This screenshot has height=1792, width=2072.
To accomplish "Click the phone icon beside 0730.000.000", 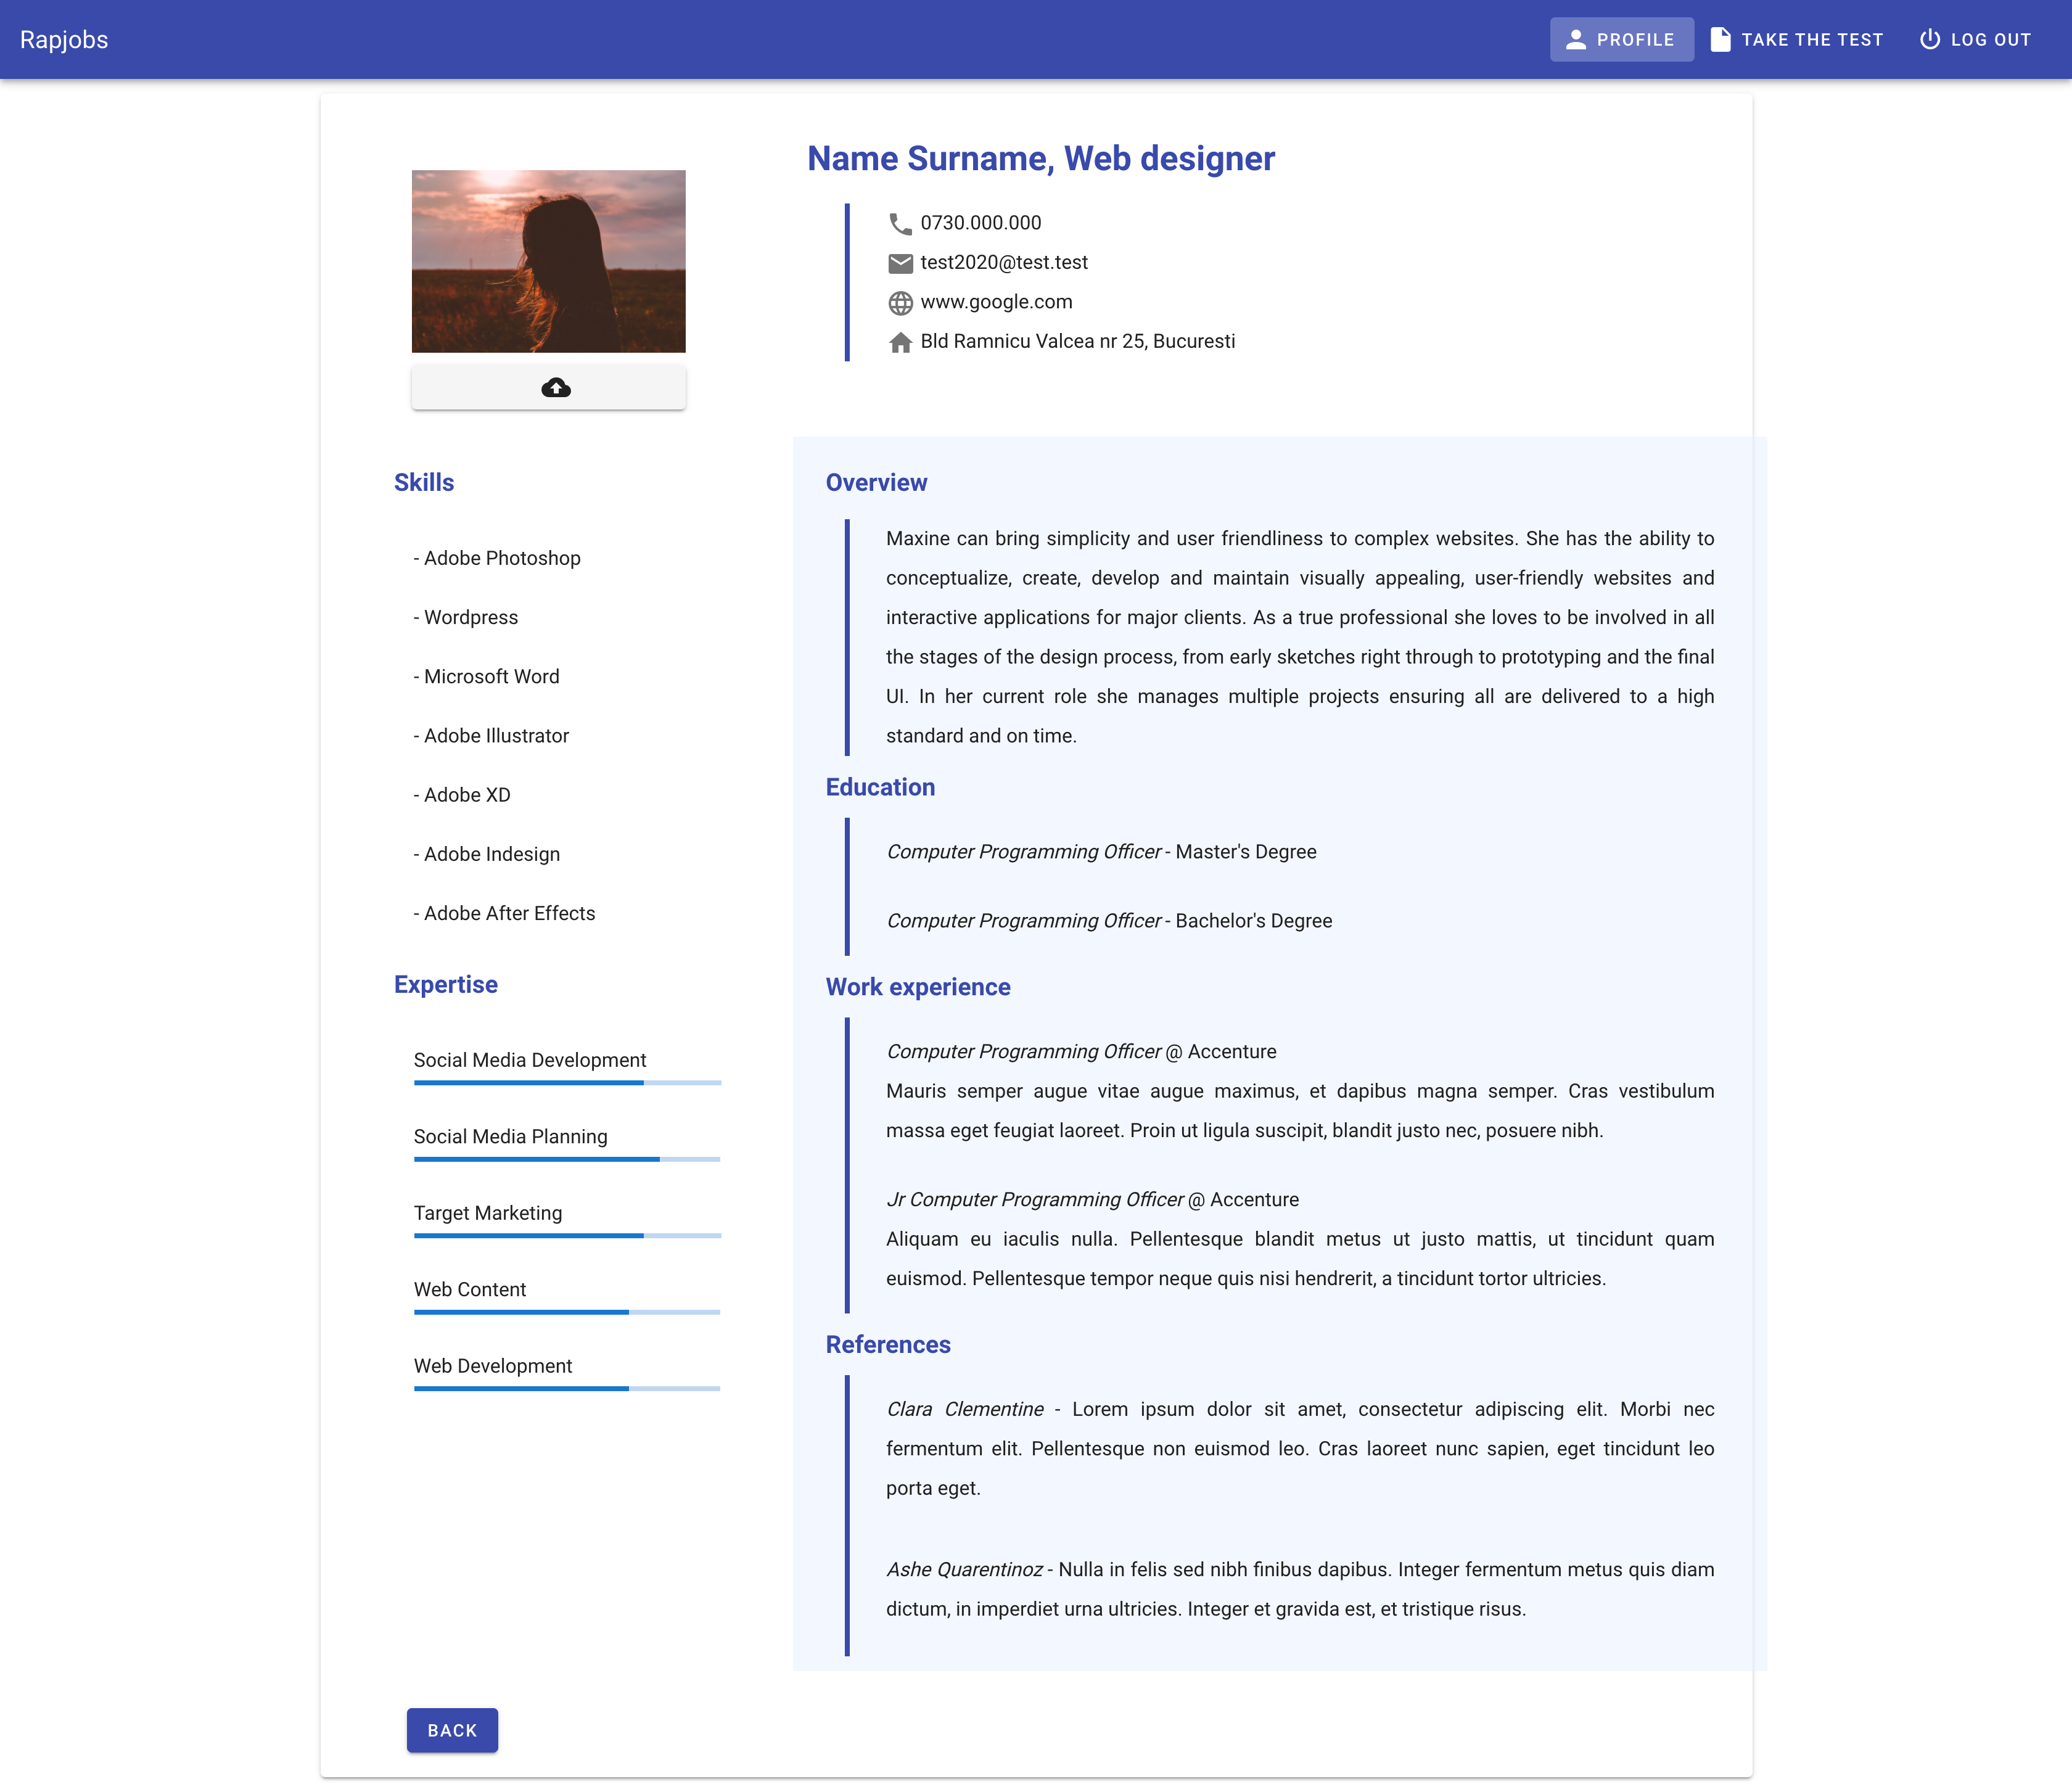I will point(900,224).
